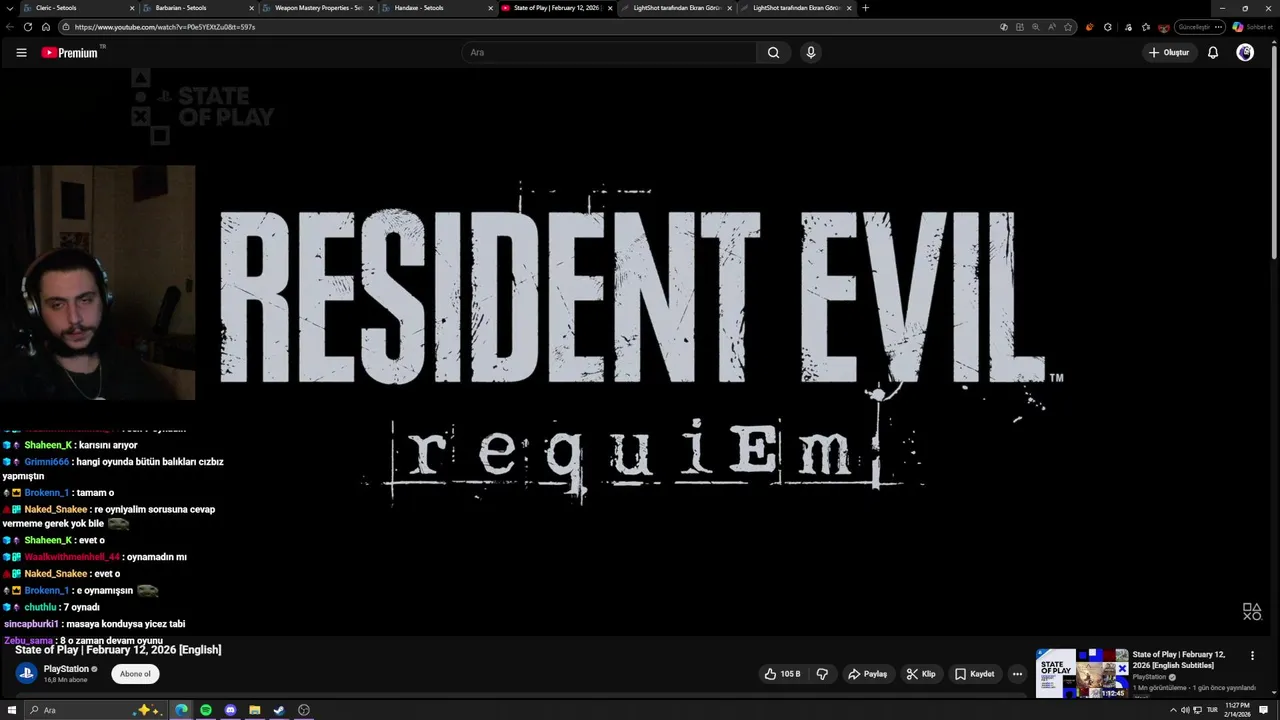Open YouTube notifications bell
This screenshot has width=1280, height=720.
click(1213, 52)
